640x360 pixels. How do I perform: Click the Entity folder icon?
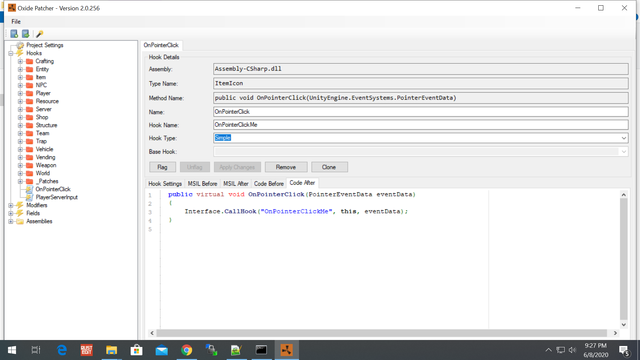pyautogui.click(x=29, y=69)
